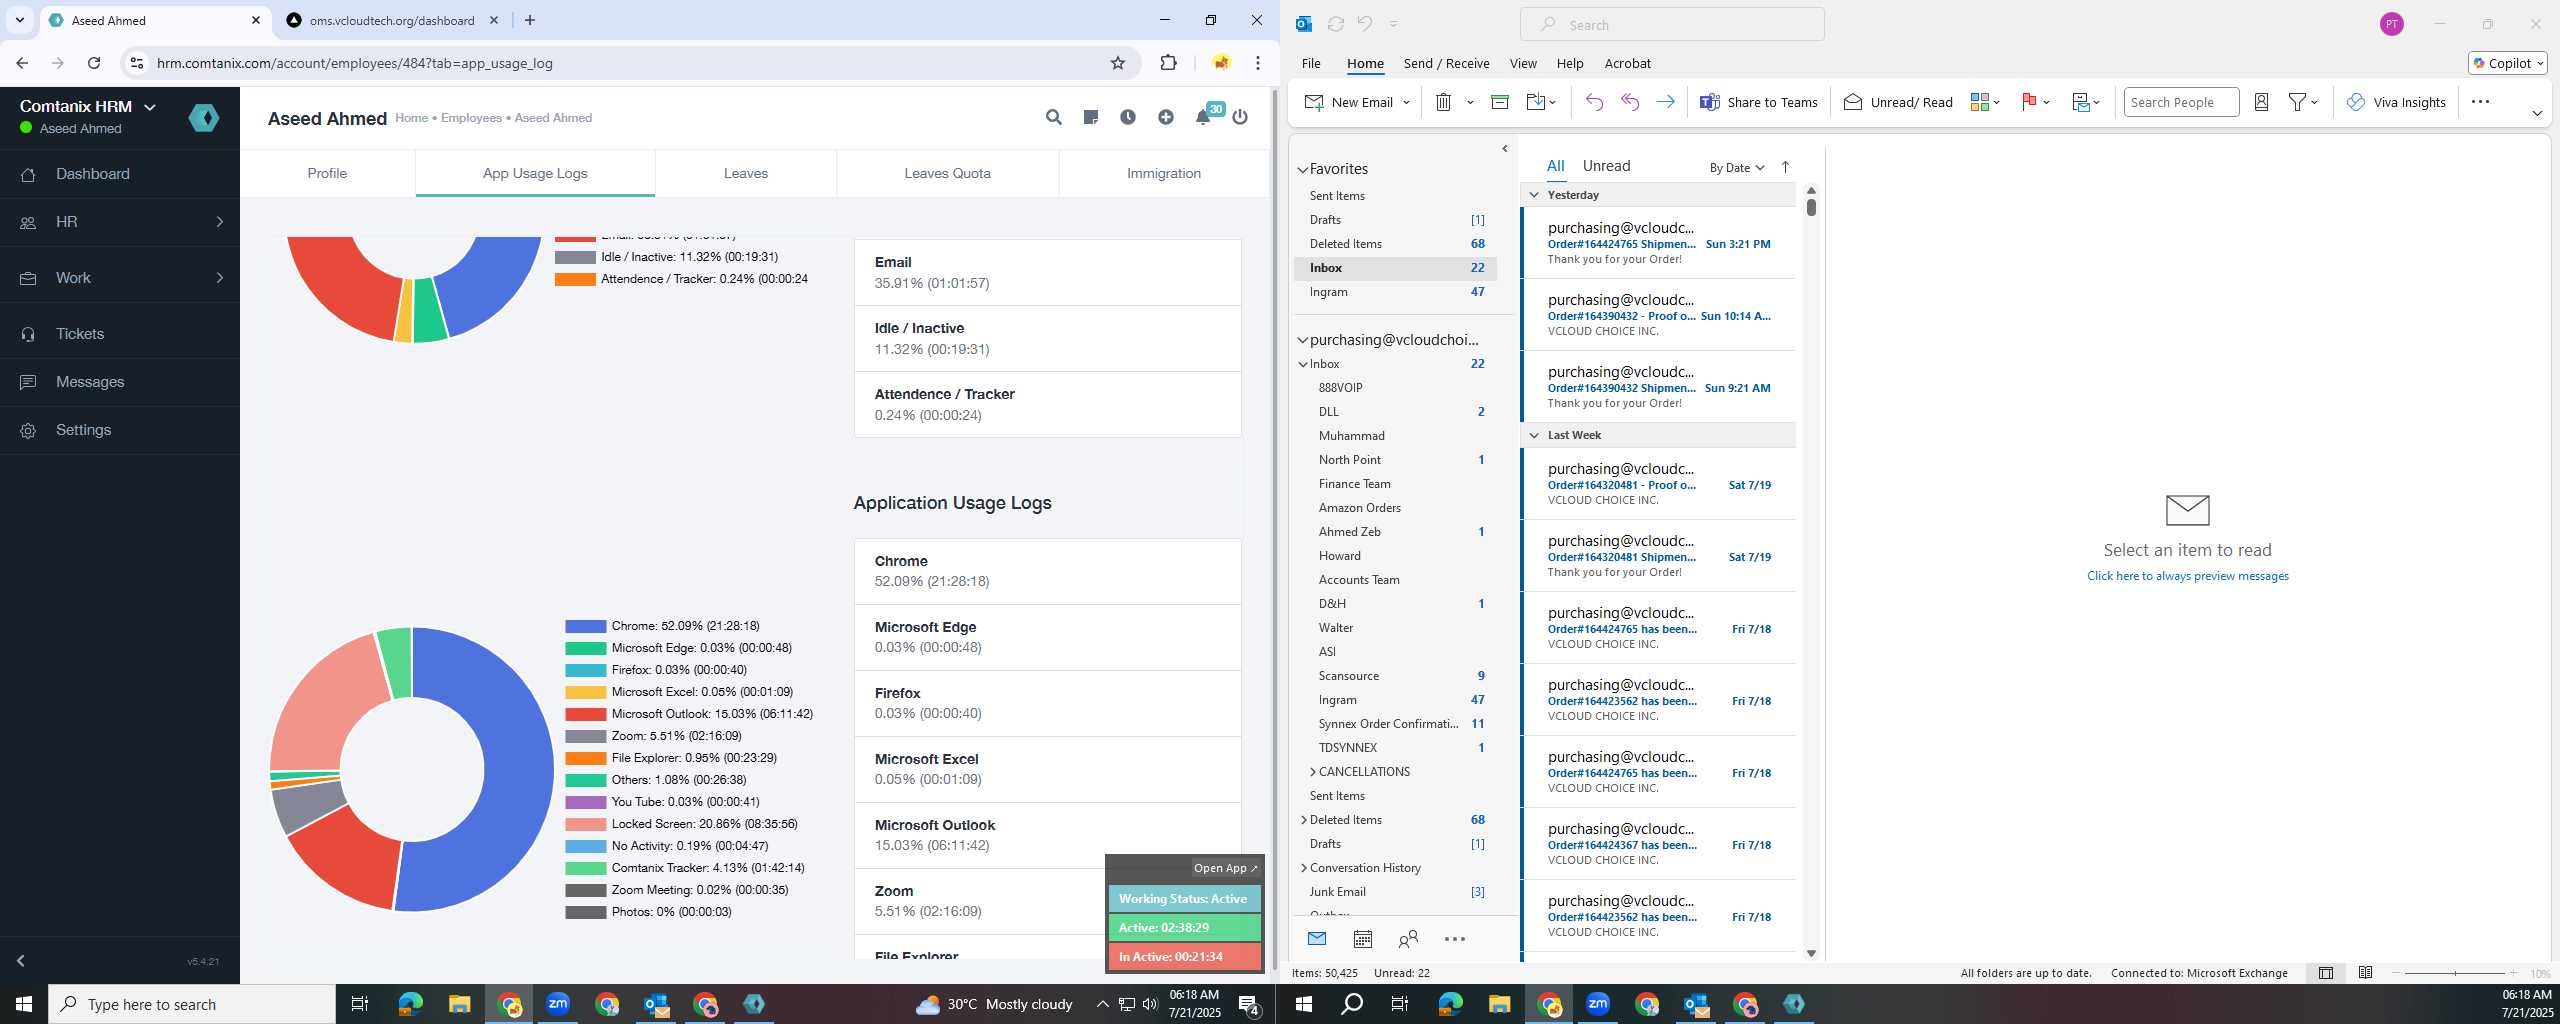Click the Outlook message list scrollbar down arrow
Image resolution: width=2560 pixels, height=1024 pixels.
1811,954
